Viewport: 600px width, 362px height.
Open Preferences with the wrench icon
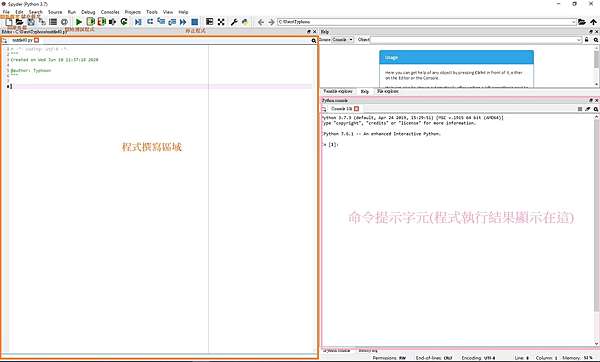point(234,22)
